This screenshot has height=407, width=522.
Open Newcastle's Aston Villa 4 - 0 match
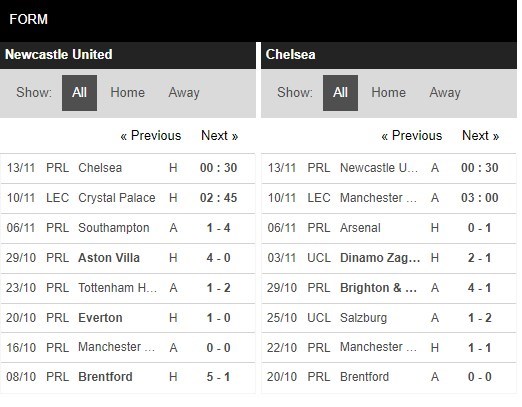(128, 258)
